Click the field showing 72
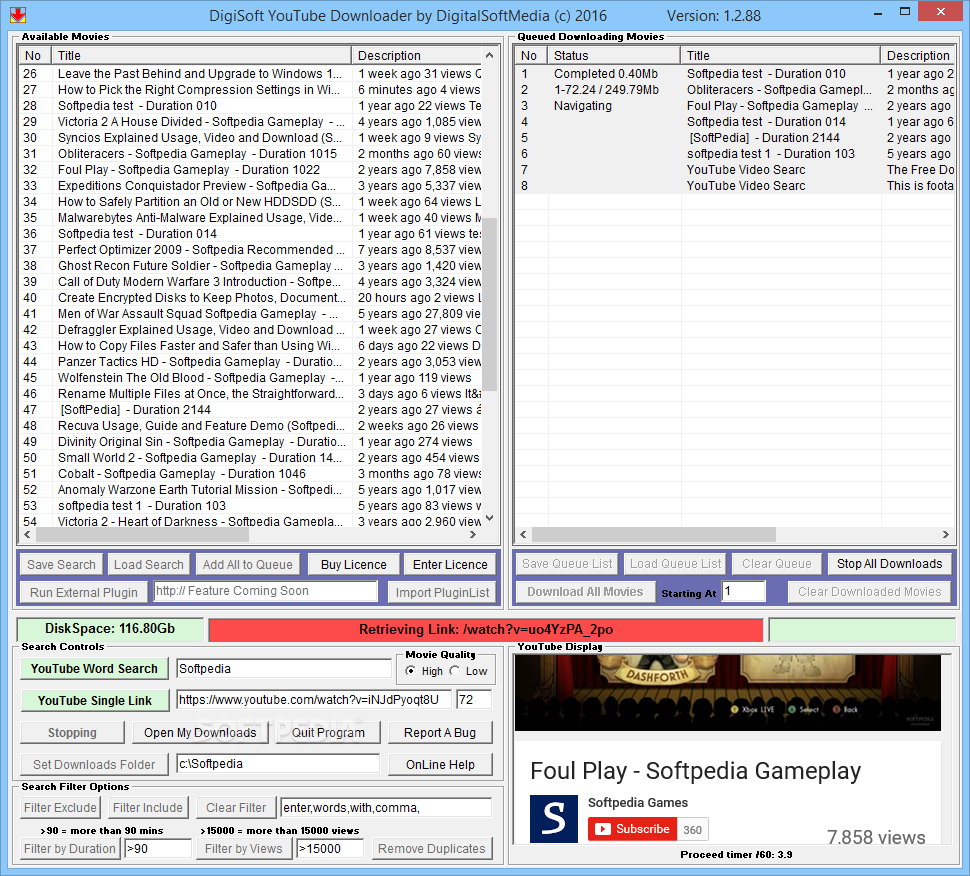The width and height of the screenshot is (970, 876). 474,700
